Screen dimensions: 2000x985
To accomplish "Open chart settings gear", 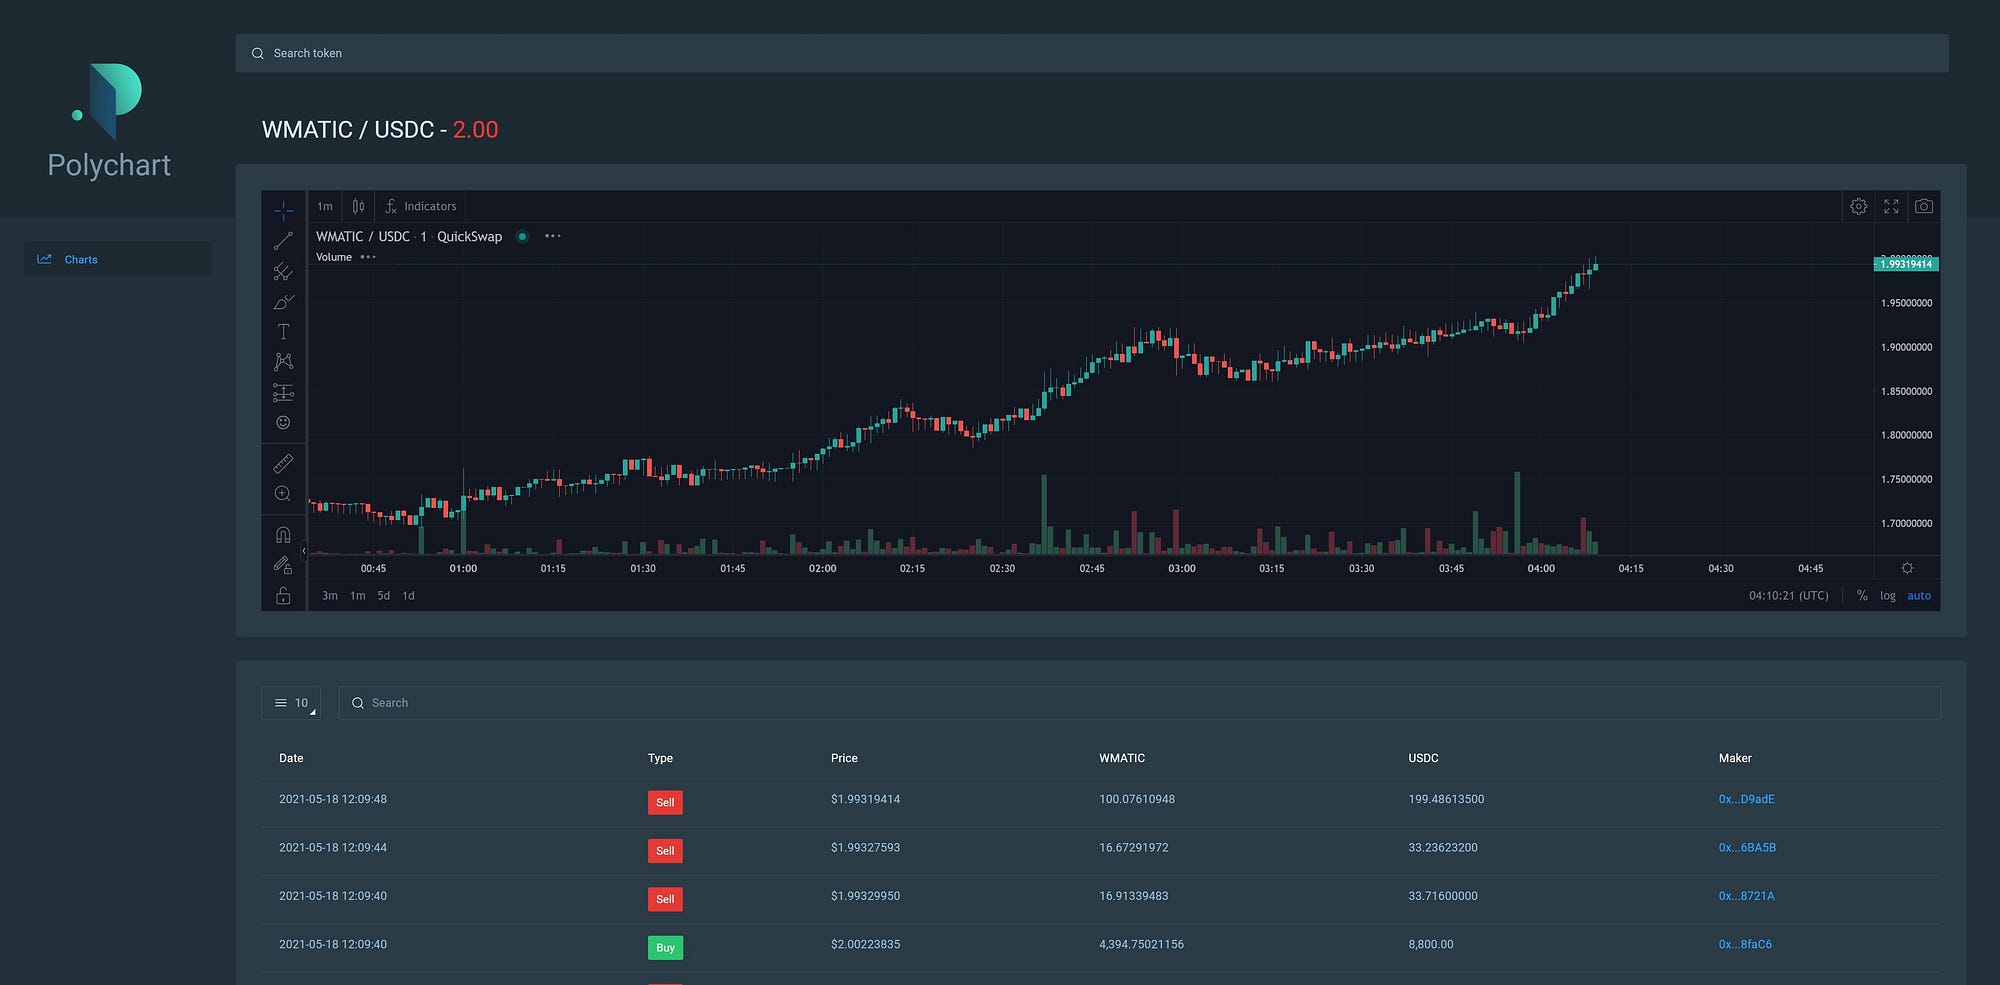I will pyautogui.click(x=1858, y=206).
